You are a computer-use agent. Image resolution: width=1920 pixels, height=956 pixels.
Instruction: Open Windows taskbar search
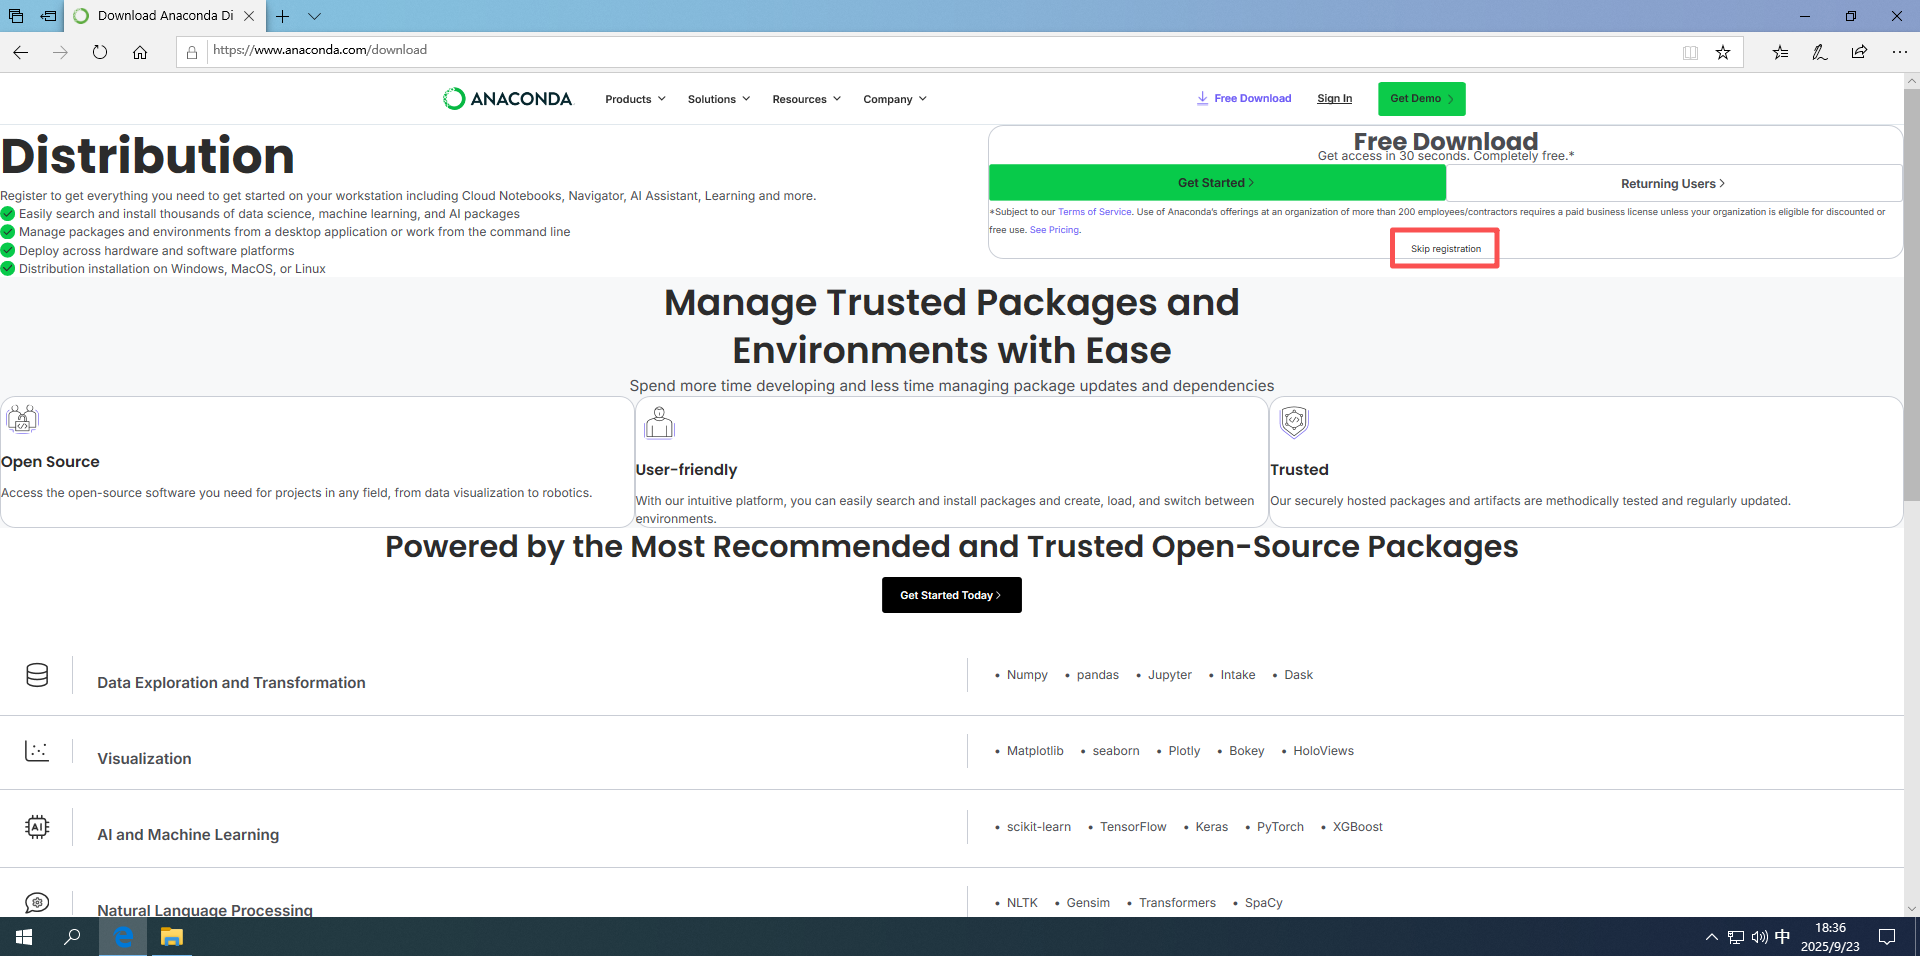pos(72,937)
